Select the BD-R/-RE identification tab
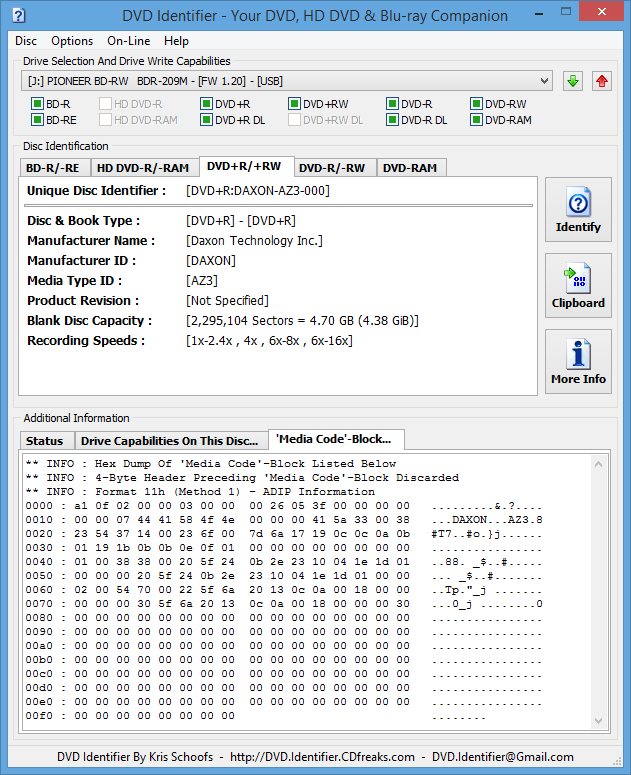 point(52,168)
